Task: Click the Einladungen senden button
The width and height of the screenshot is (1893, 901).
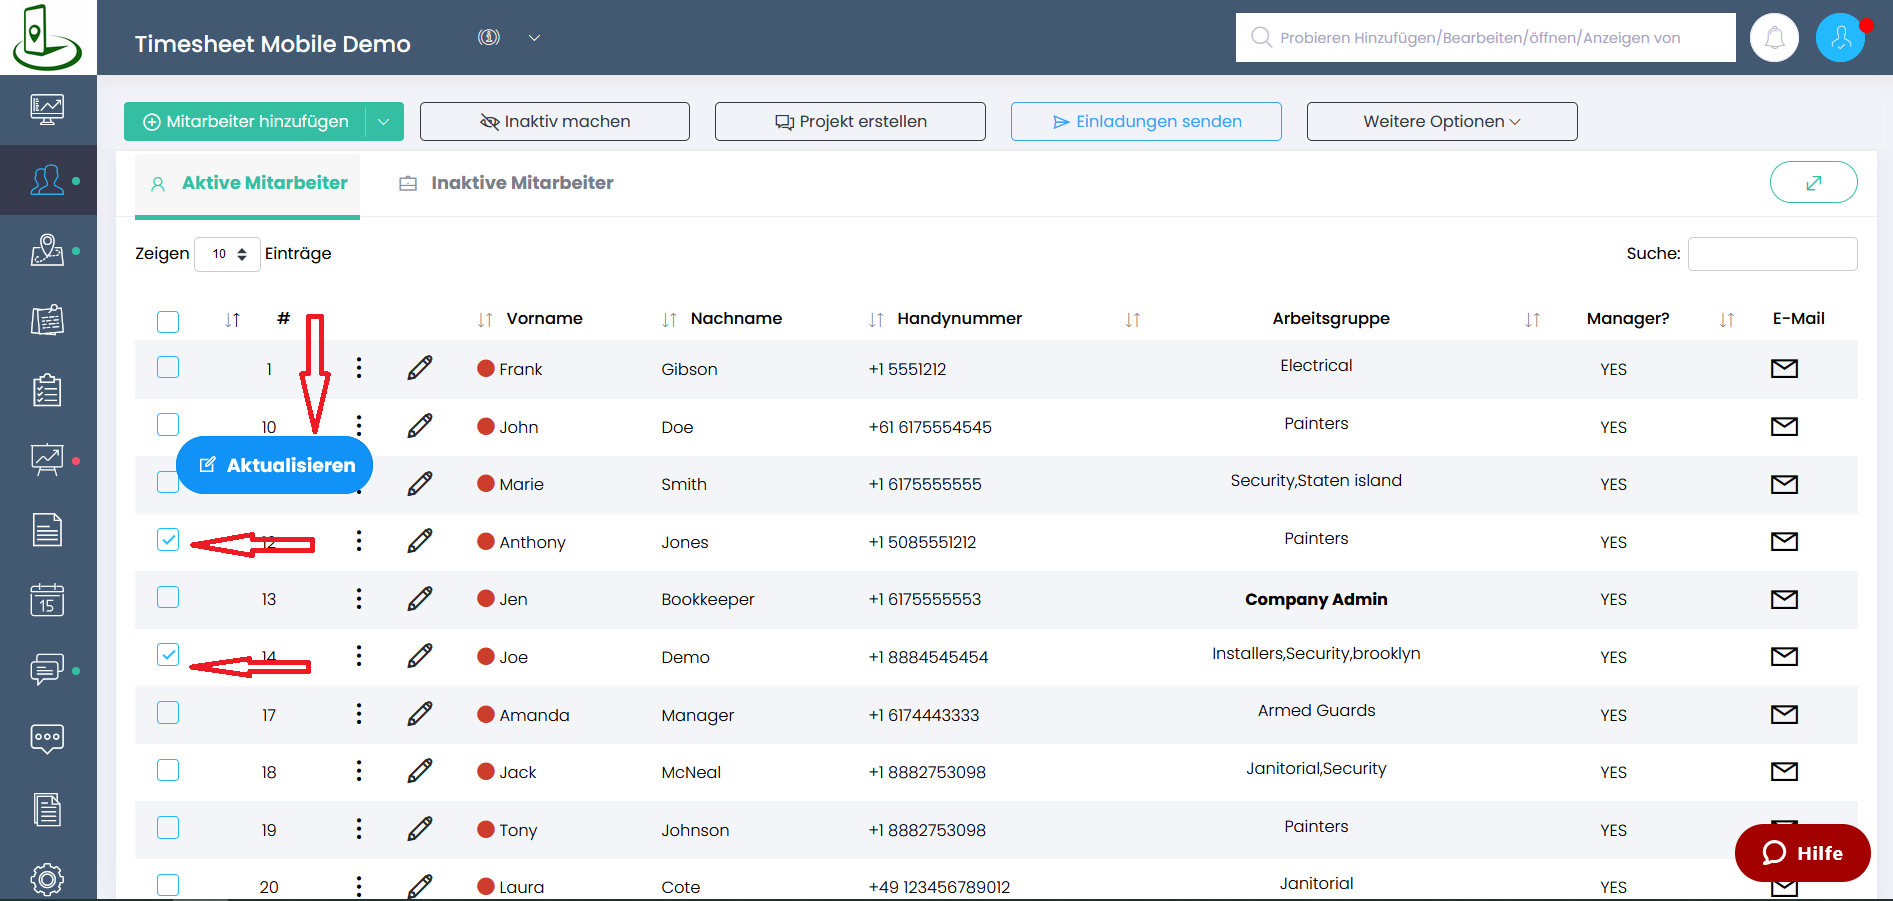Action: point(1146,121)
